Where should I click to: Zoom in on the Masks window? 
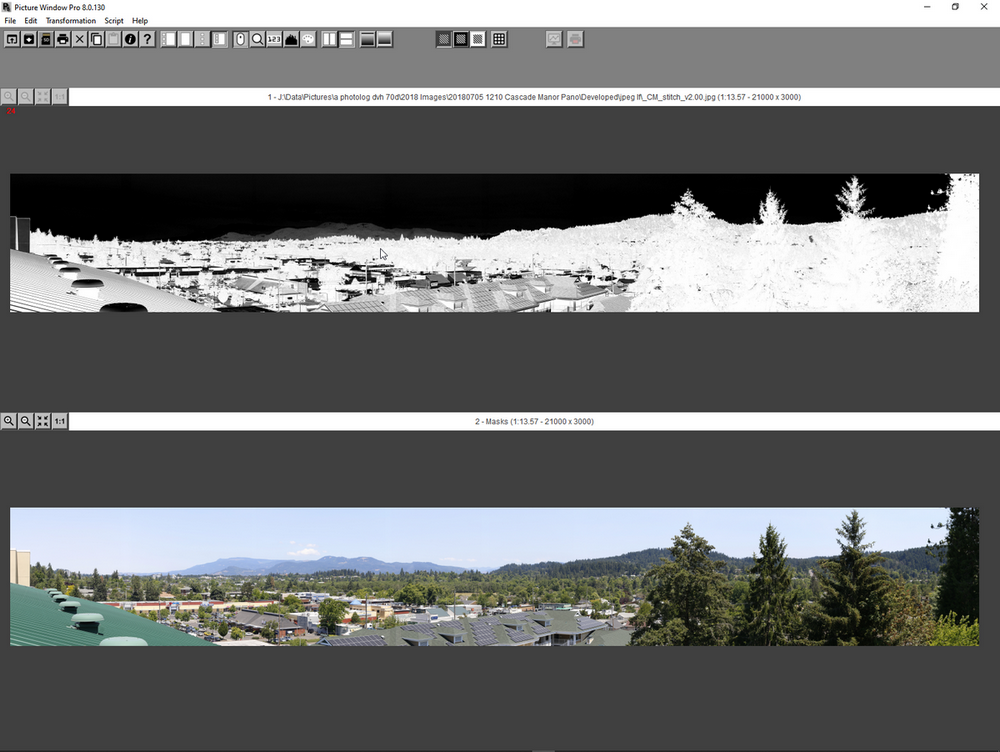coord(9,422)
